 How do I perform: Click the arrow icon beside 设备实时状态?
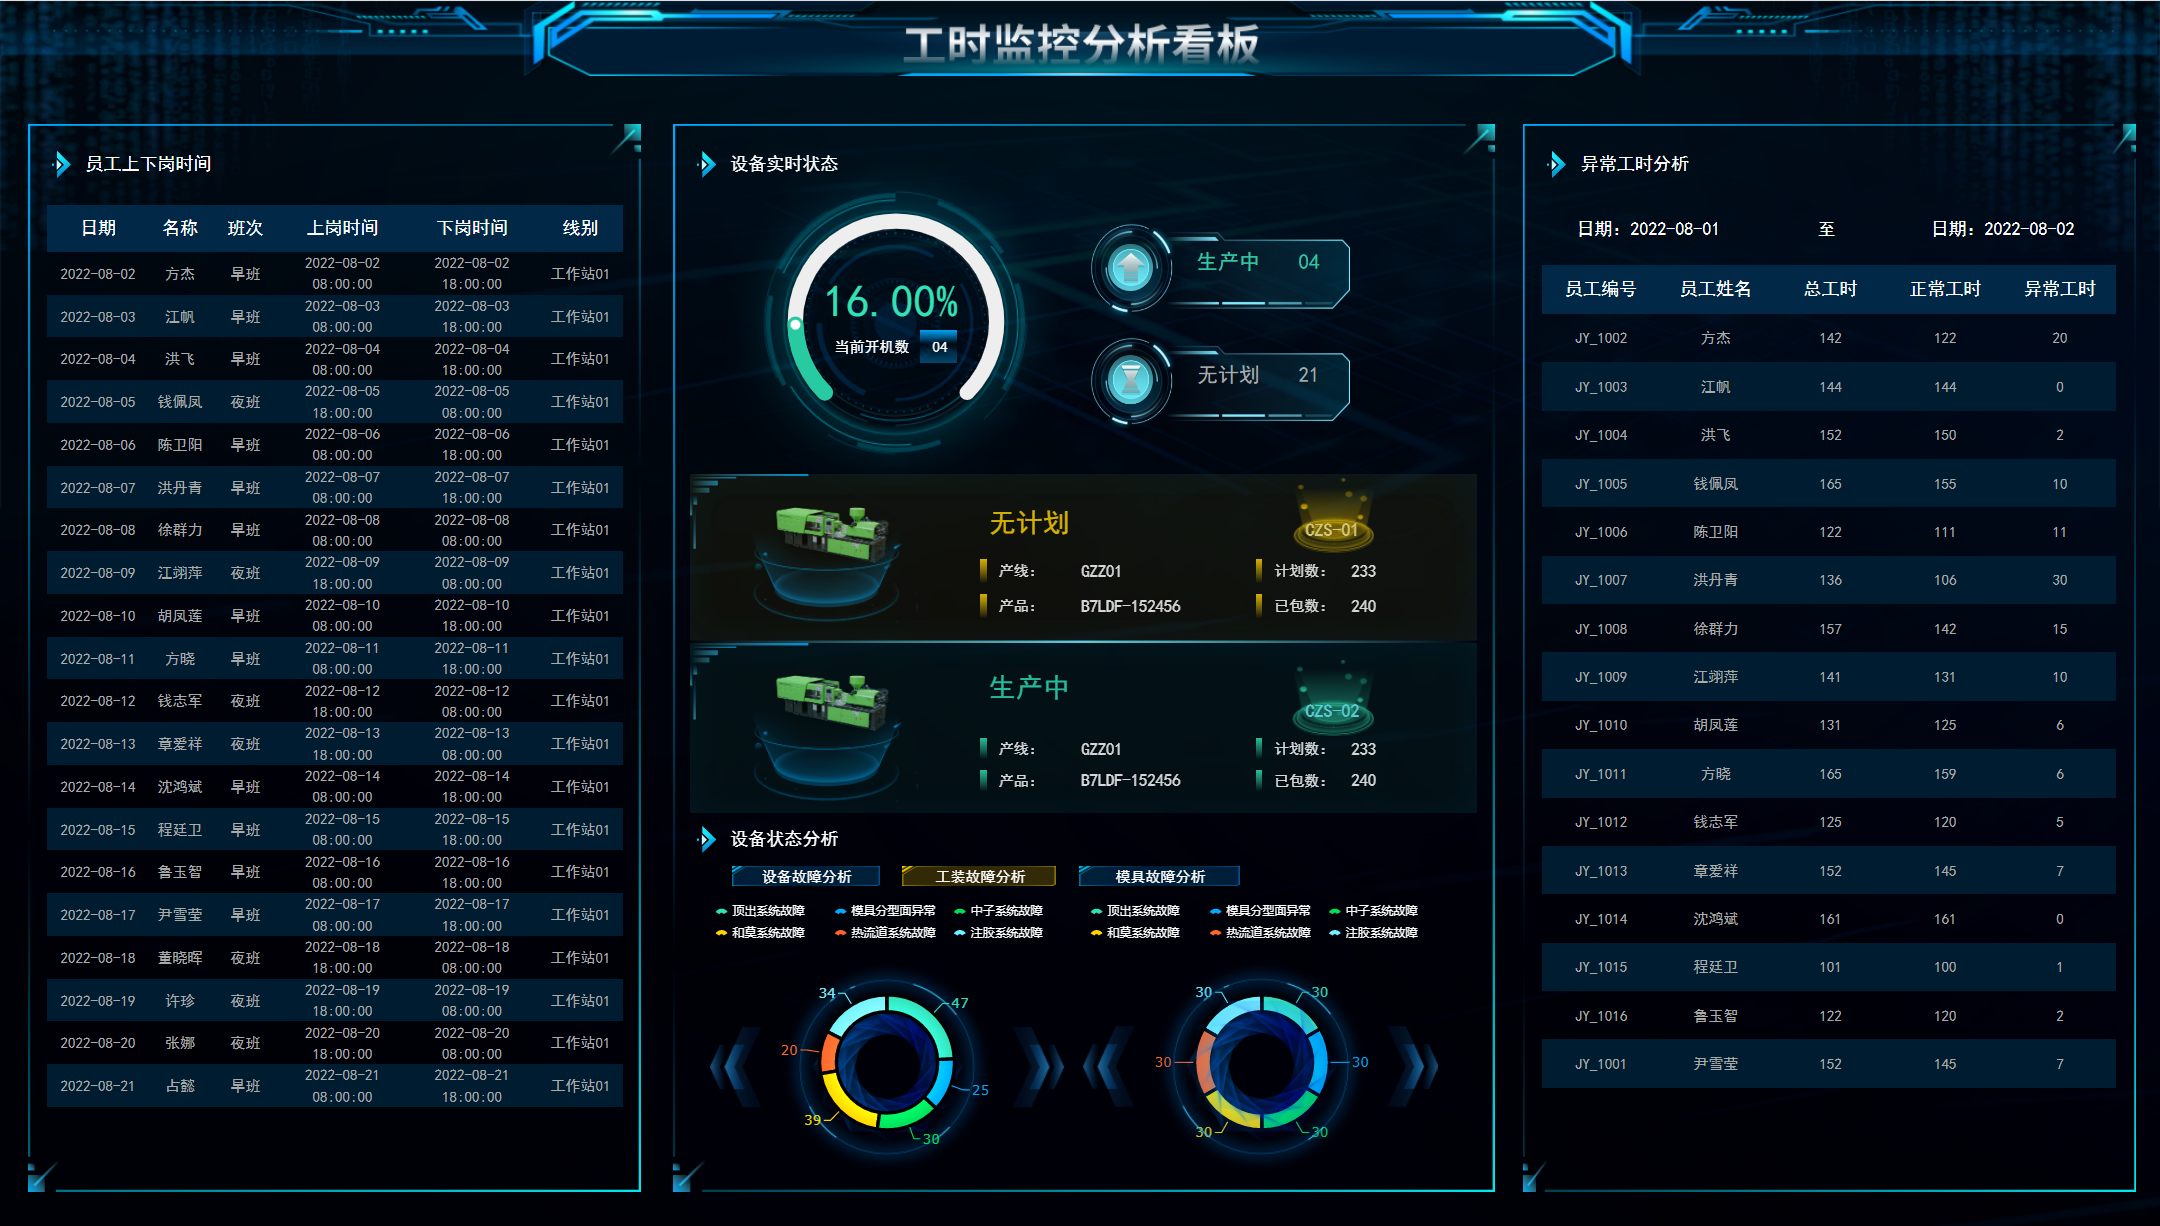(707, 164)
